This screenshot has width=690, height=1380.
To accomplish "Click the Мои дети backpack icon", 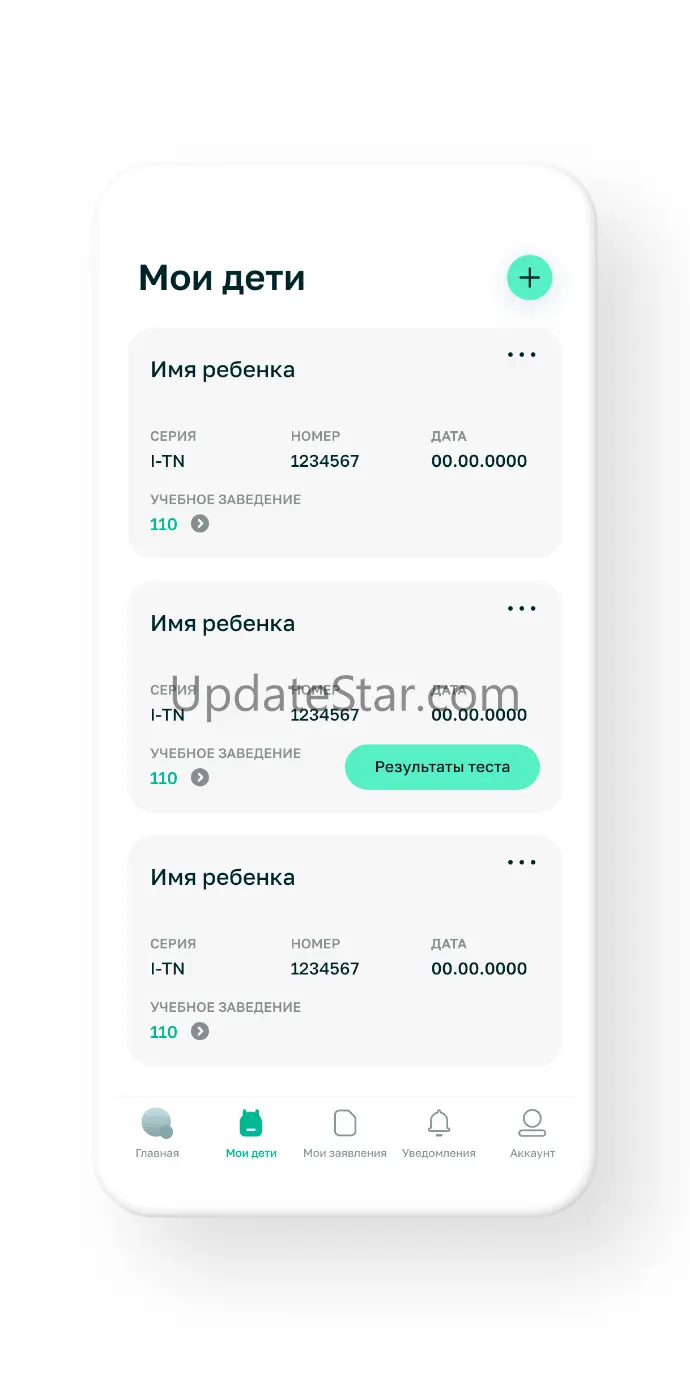I will pyautogui.click(x=251, y=1123).
